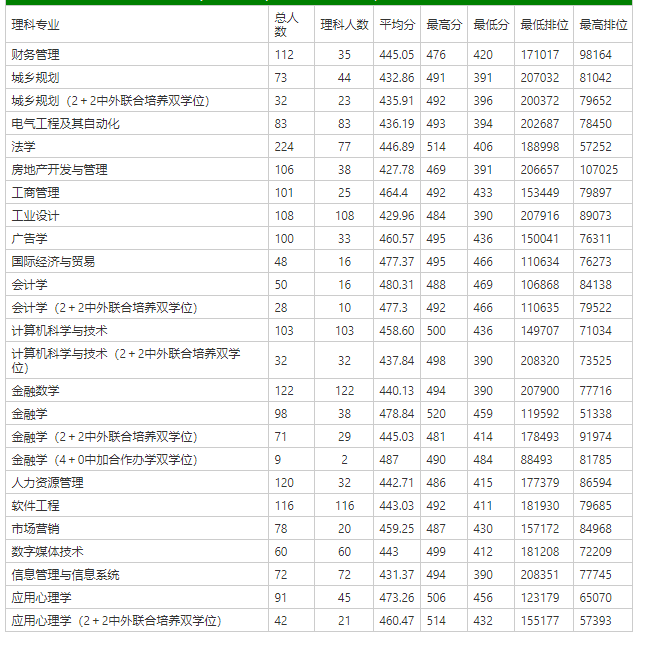Click the 财务管理 major cell

(36, 55)
